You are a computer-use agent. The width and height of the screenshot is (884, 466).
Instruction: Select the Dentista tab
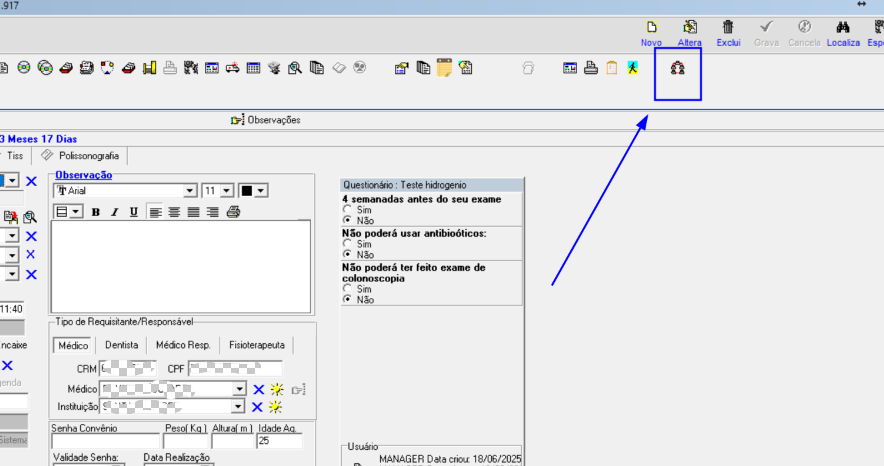(x=121, y=345)
